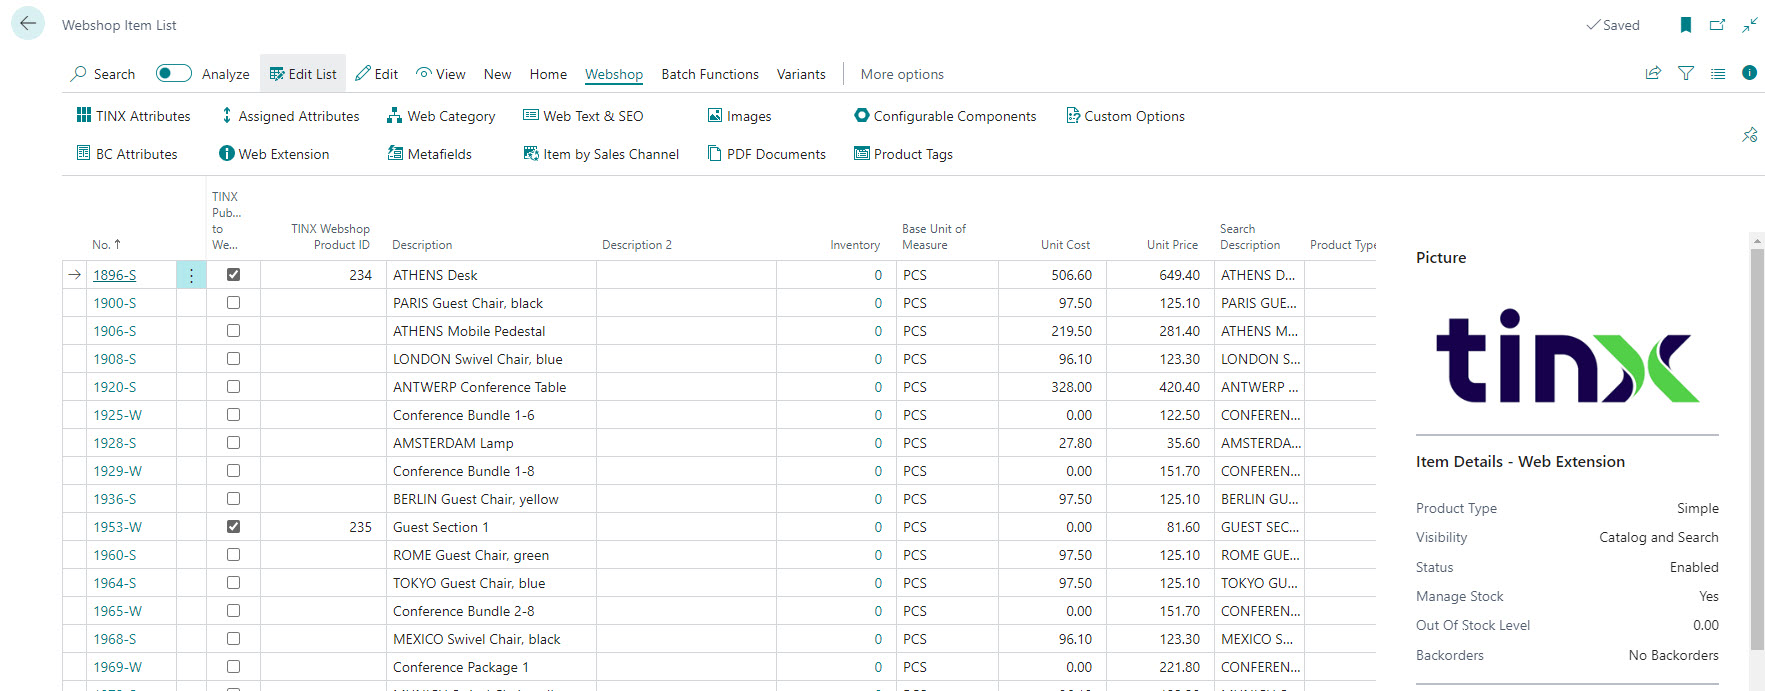This screenshot has width=1765, height=691.
Task: Click the Unit Price column header
Action: point(1172,245)
